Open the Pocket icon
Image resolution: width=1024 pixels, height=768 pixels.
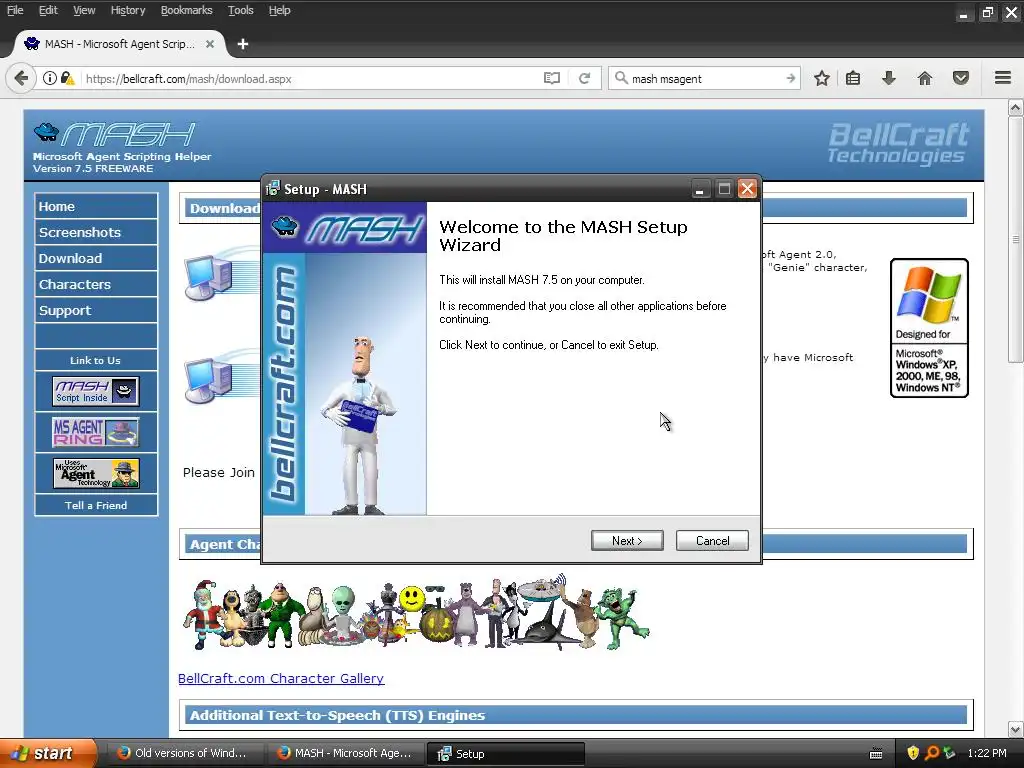(x=961, y=78)
